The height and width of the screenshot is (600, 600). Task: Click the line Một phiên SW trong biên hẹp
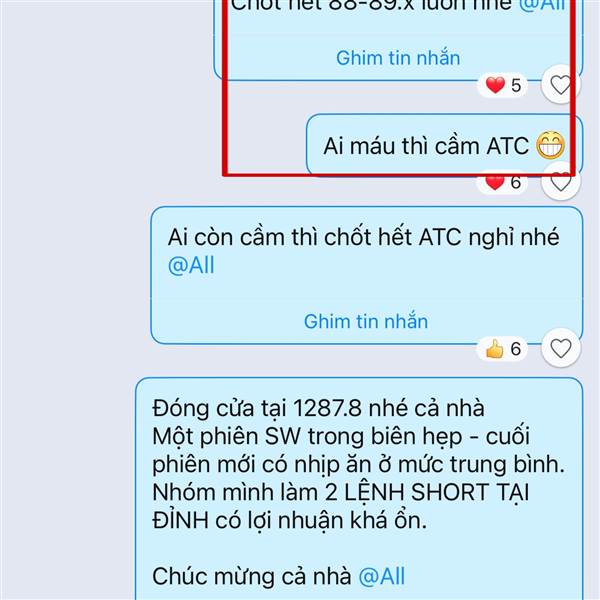coord(307,436)
